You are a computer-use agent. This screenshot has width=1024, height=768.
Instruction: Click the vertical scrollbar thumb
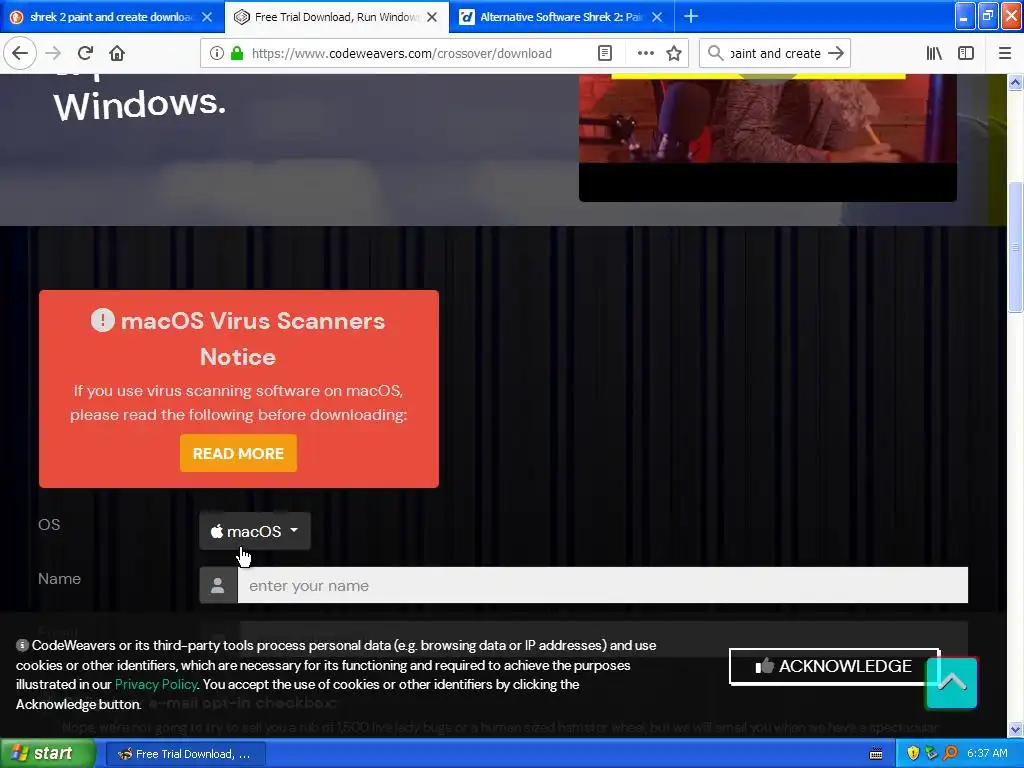[x=1015, y=247]
